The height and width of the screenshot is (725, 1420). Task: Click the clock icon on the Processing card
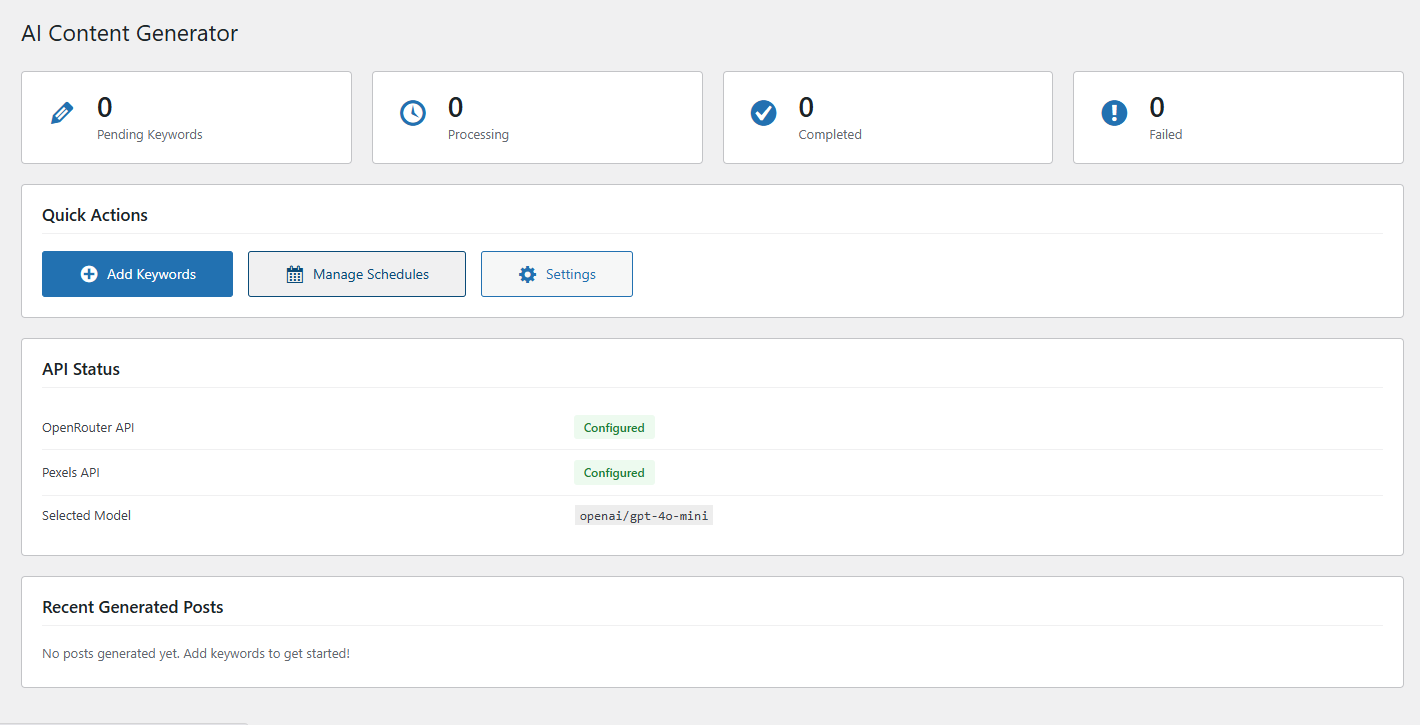[413, 113]
